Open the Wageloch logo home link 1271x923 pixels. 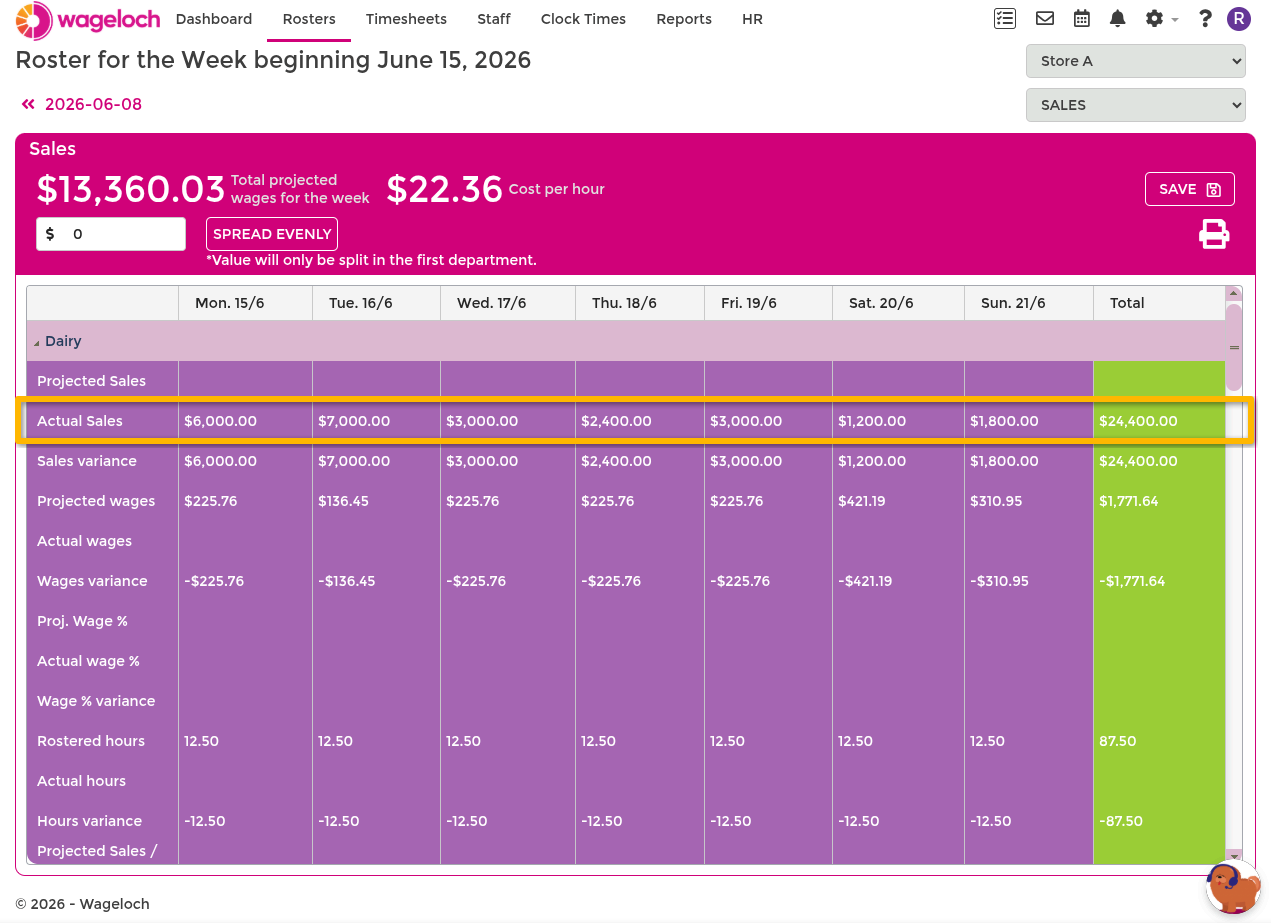point(88,19)
